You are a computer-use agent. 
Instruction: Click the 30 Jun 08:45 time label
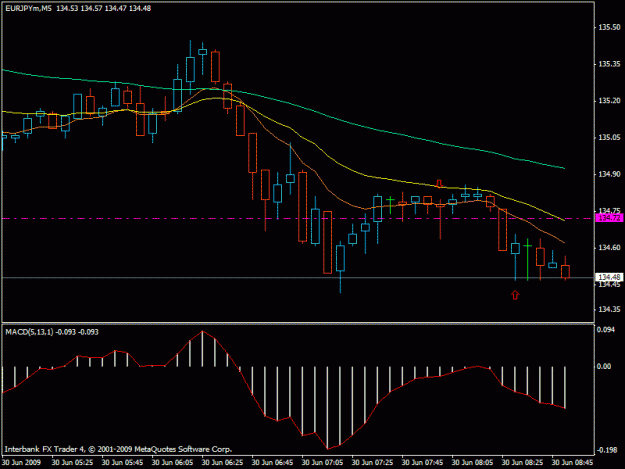pyautogui.click(x=572, y=463)
